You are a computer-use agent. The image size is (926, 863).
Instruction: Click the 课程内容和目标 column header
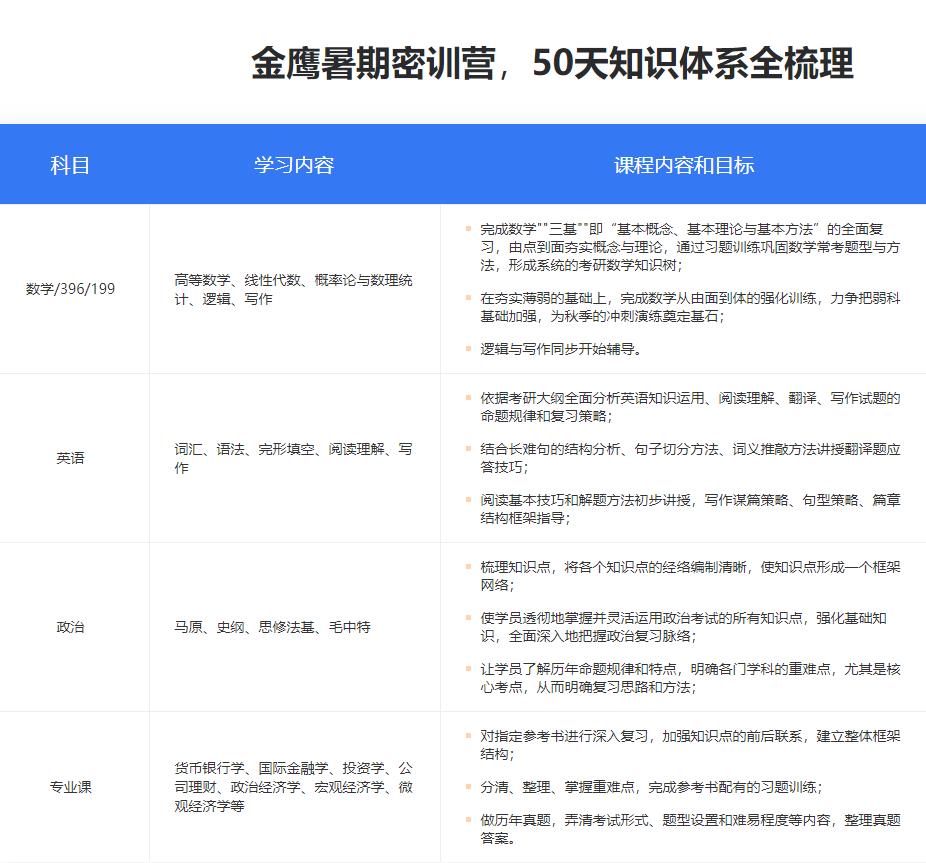(x=683, y=165)
